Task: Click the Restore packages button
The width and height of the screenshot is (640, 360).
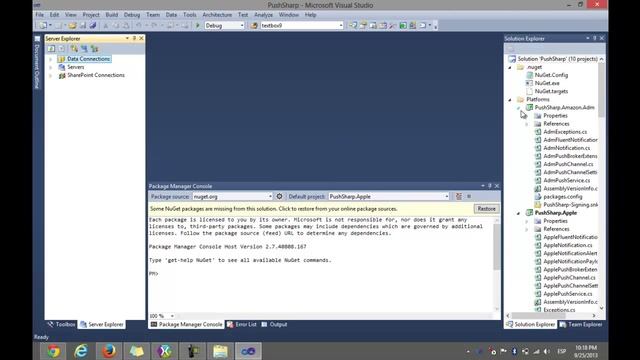Action: click(x=486, y=209)
